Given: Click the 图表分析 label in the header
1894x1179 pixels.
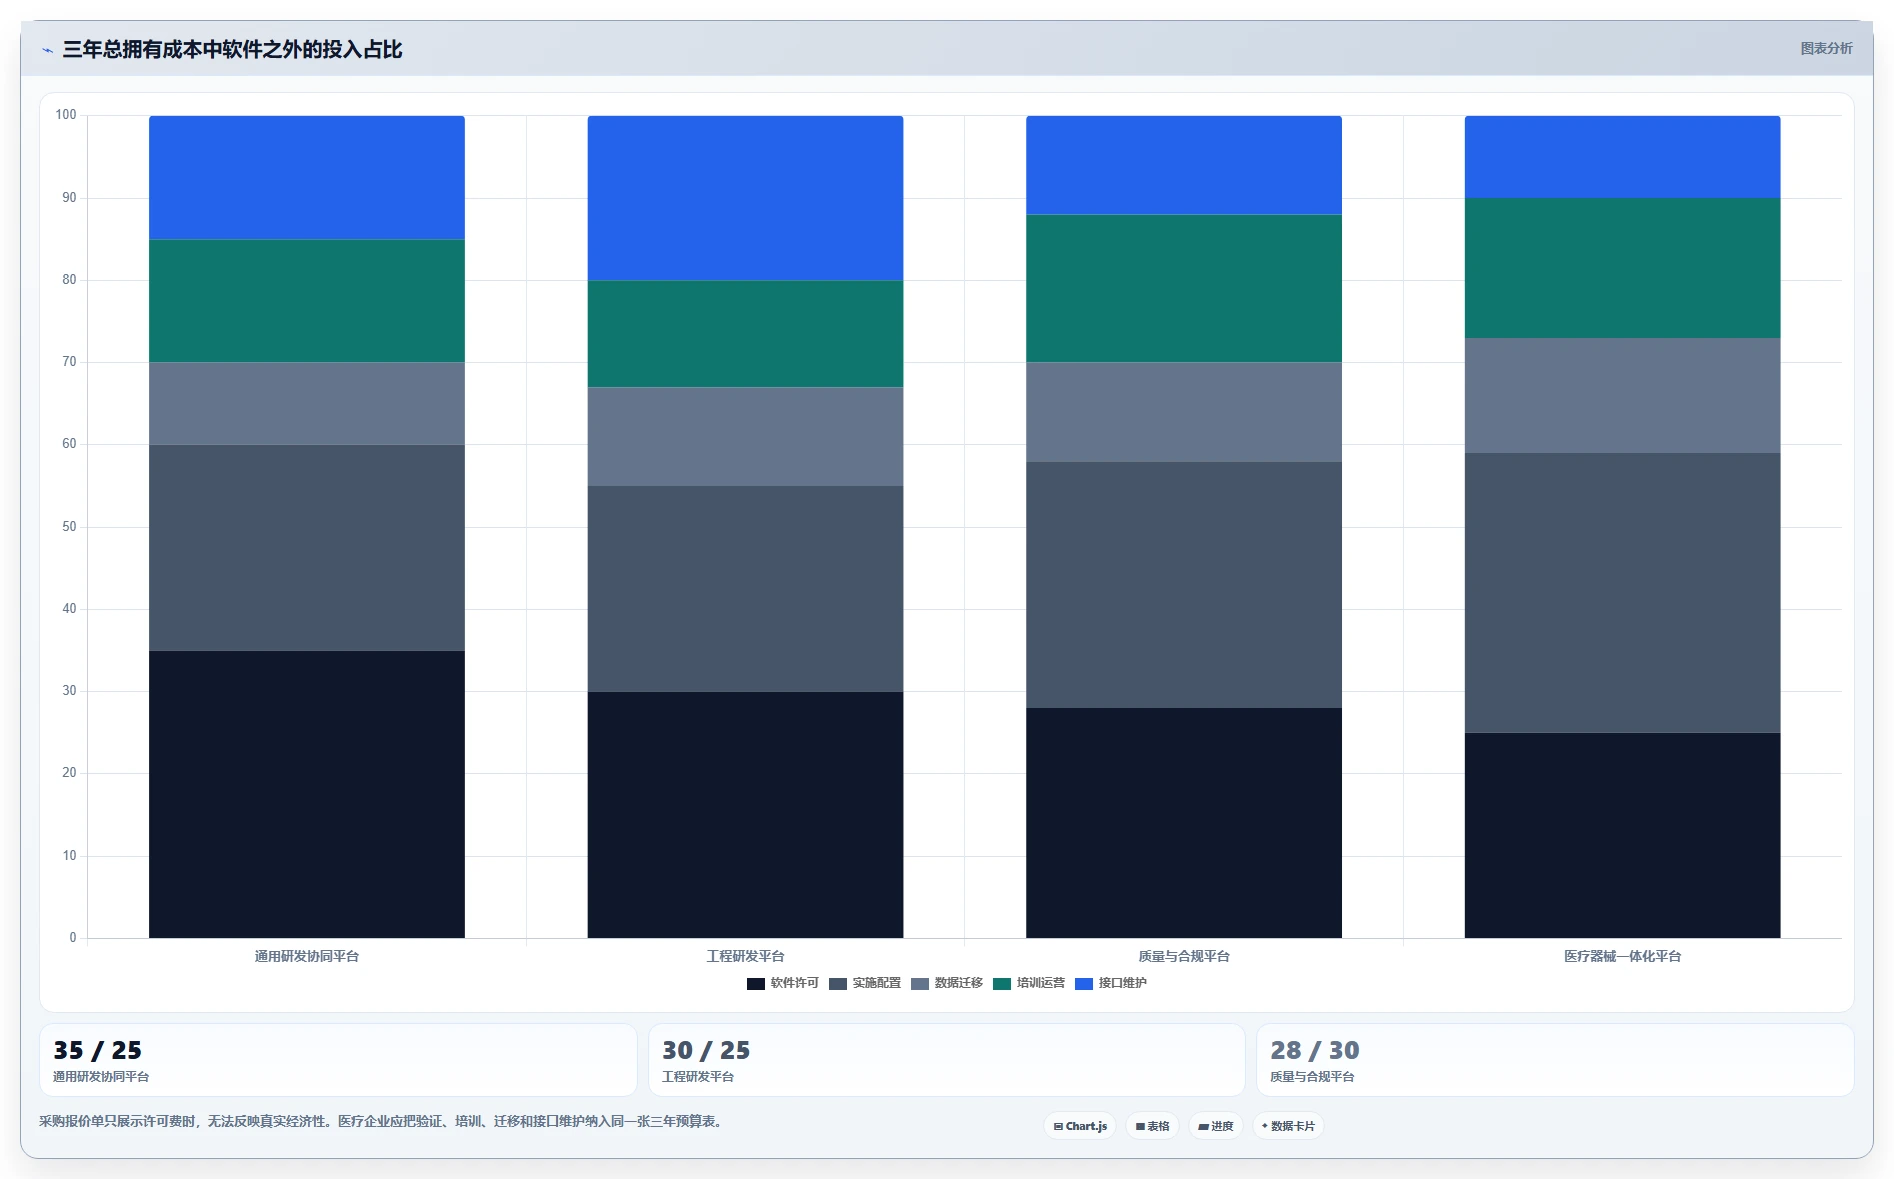Looking at the screenshot, I should [1826, 48].
